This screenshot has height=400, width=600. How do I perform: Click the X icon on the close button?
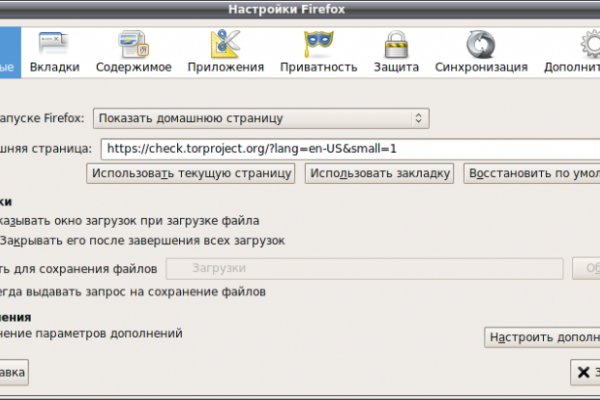point(582,373)
